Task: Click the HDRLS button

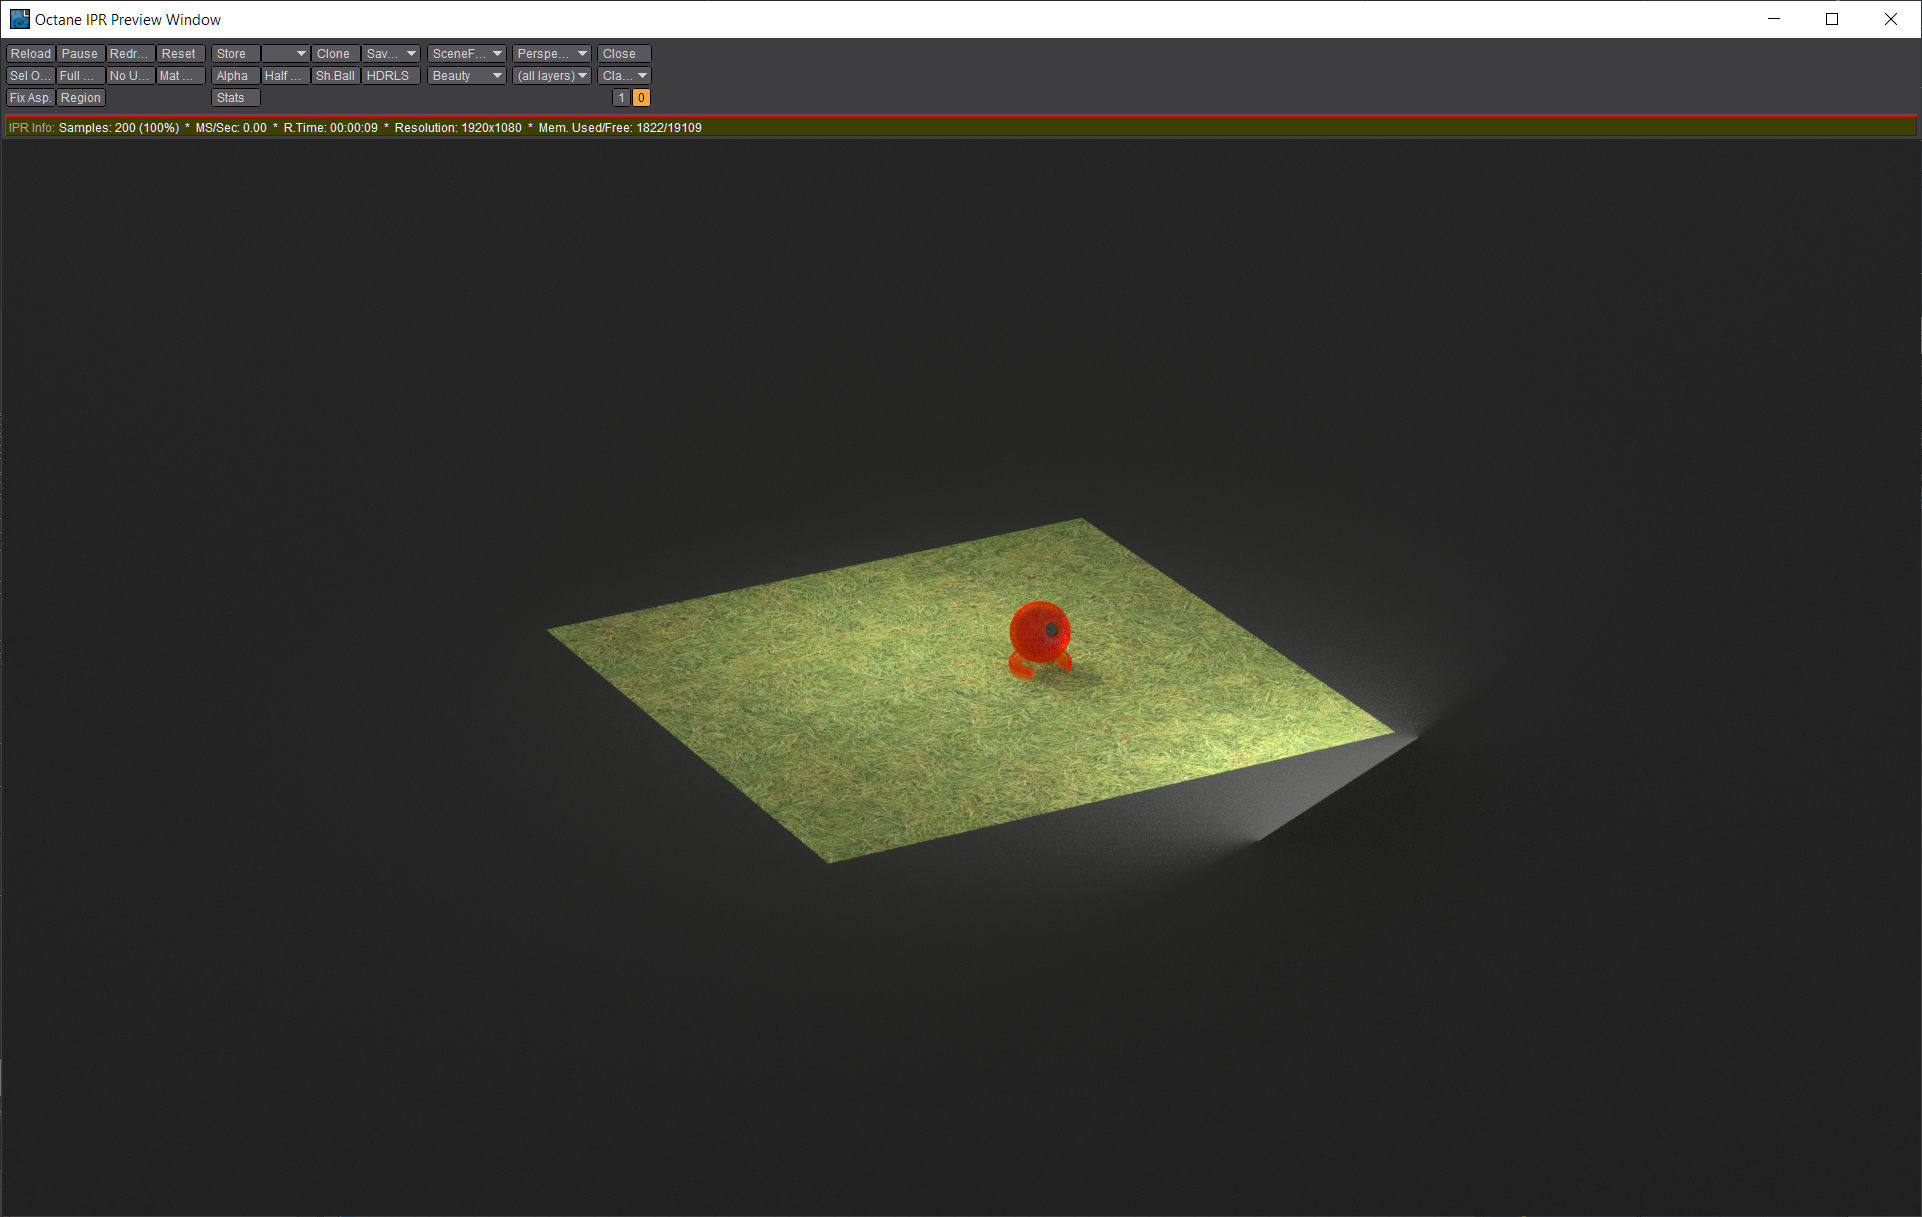Action: [389, 76]
